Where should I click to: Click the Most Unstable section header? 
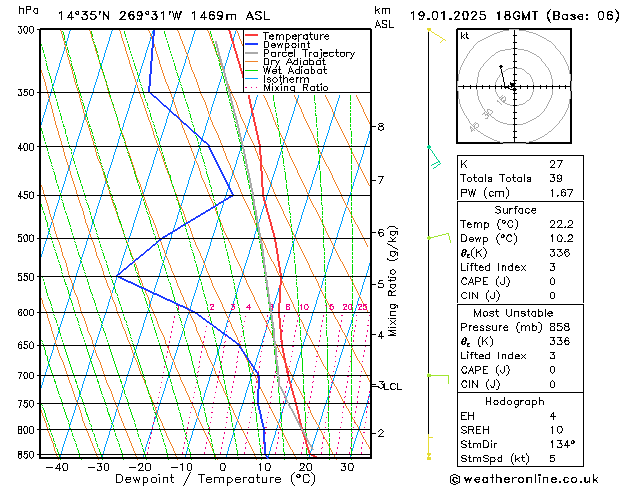click(x=513, y=313)
